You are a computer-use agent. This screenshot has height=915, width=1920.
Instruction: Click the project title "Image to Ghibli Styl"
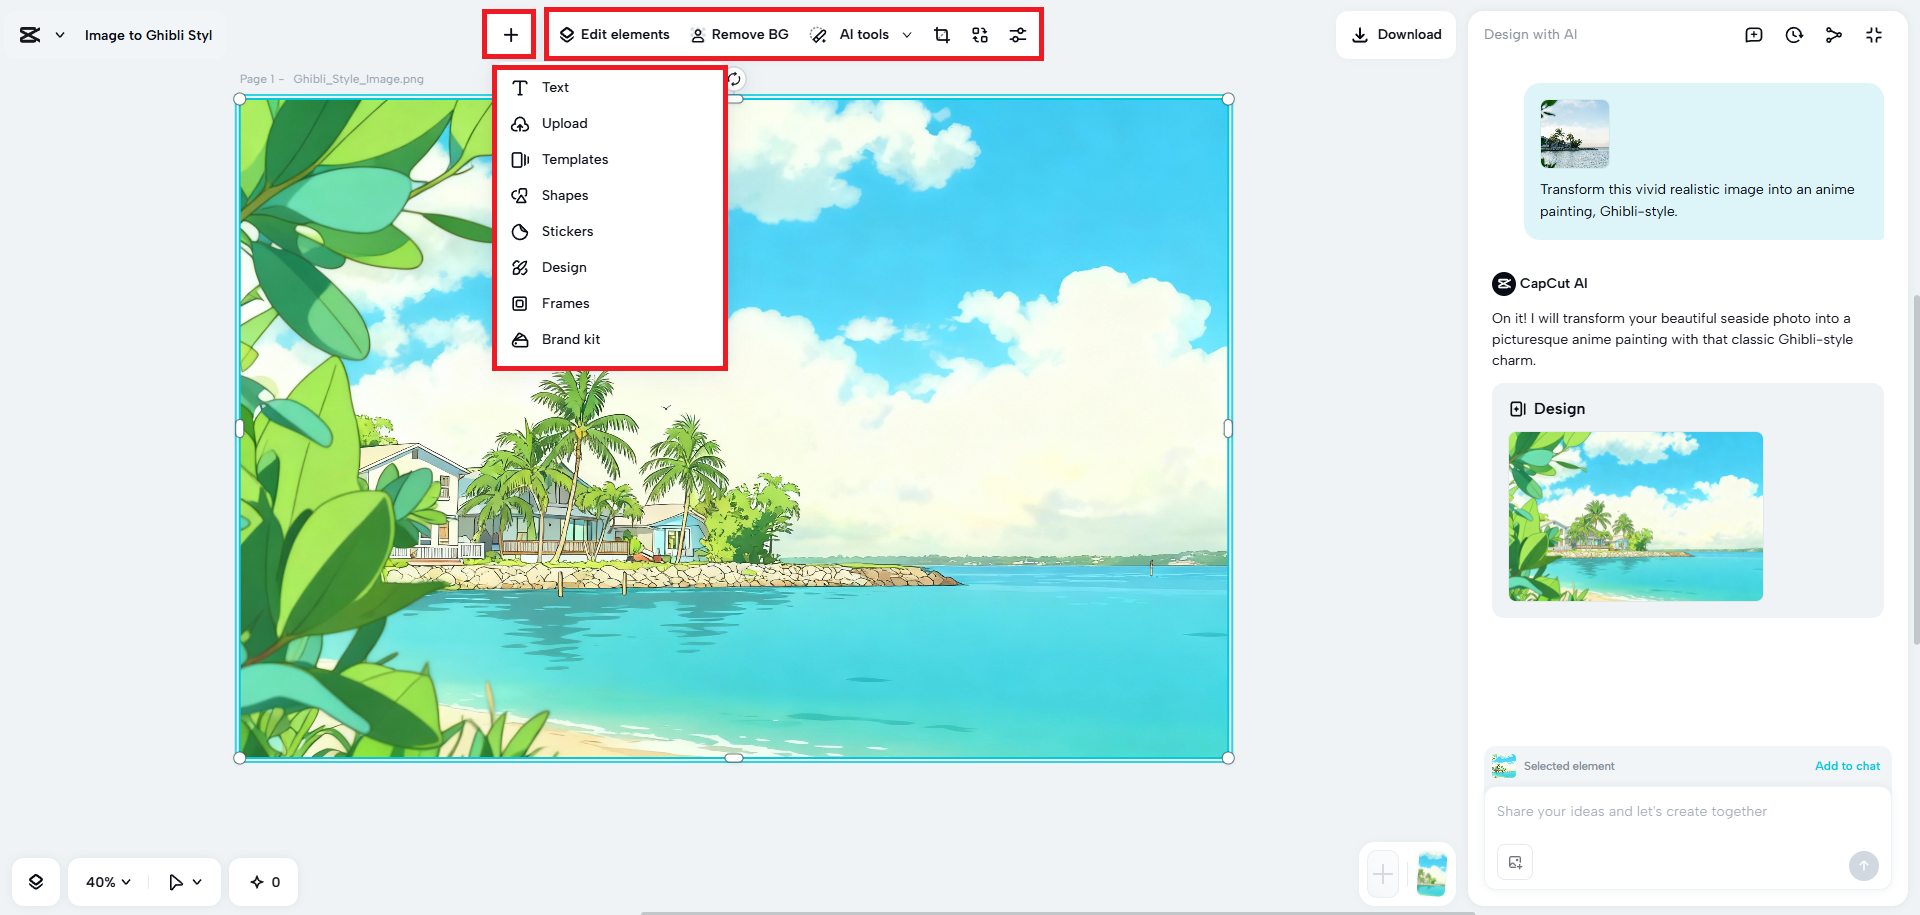tap(148, 35)
